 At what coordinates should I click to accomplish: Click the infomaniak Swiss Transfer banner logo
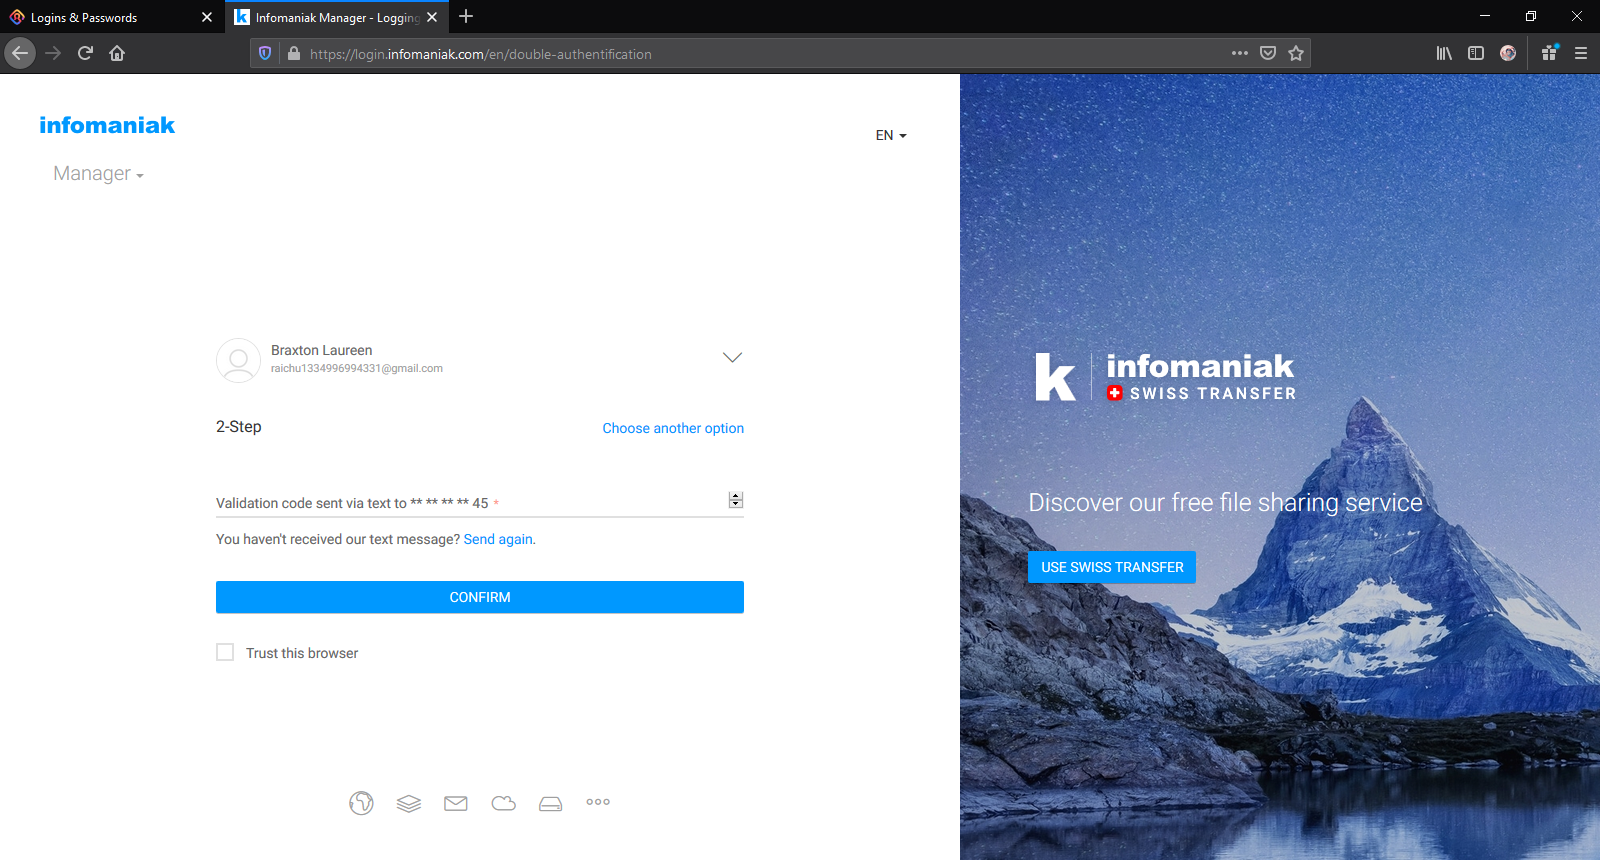(1165, 376)
